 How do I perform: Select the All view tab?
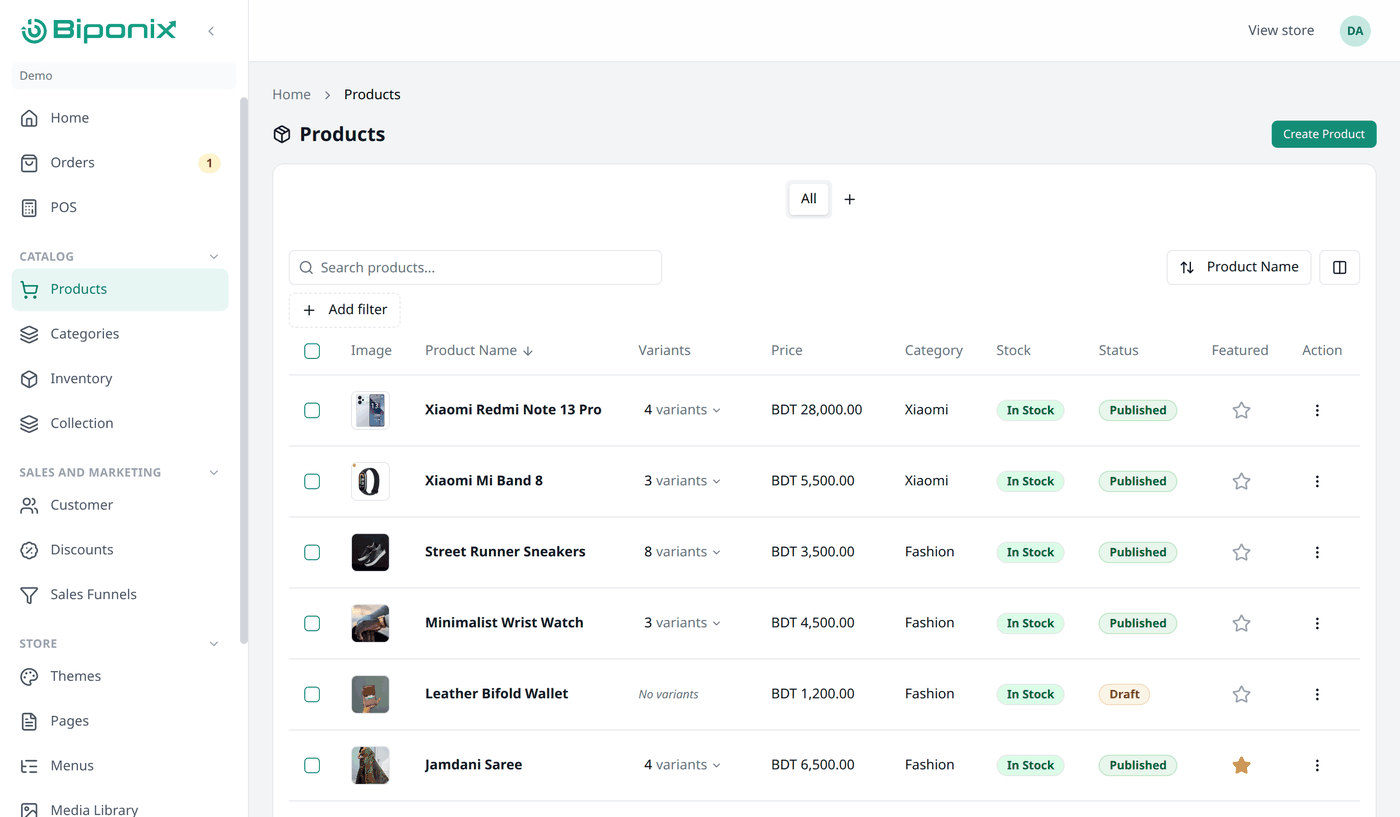pos(808,199)
